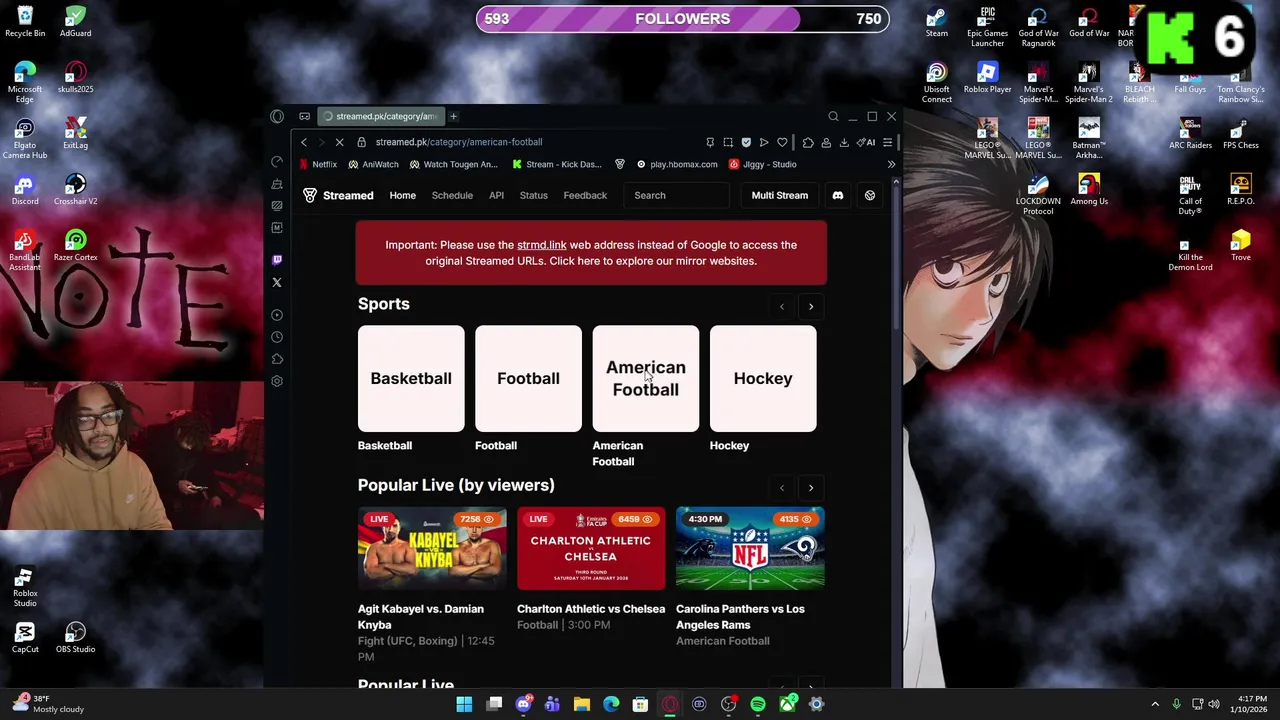Open a new browser tab
Screen dimensions: 1280x720
click(453, 116)
